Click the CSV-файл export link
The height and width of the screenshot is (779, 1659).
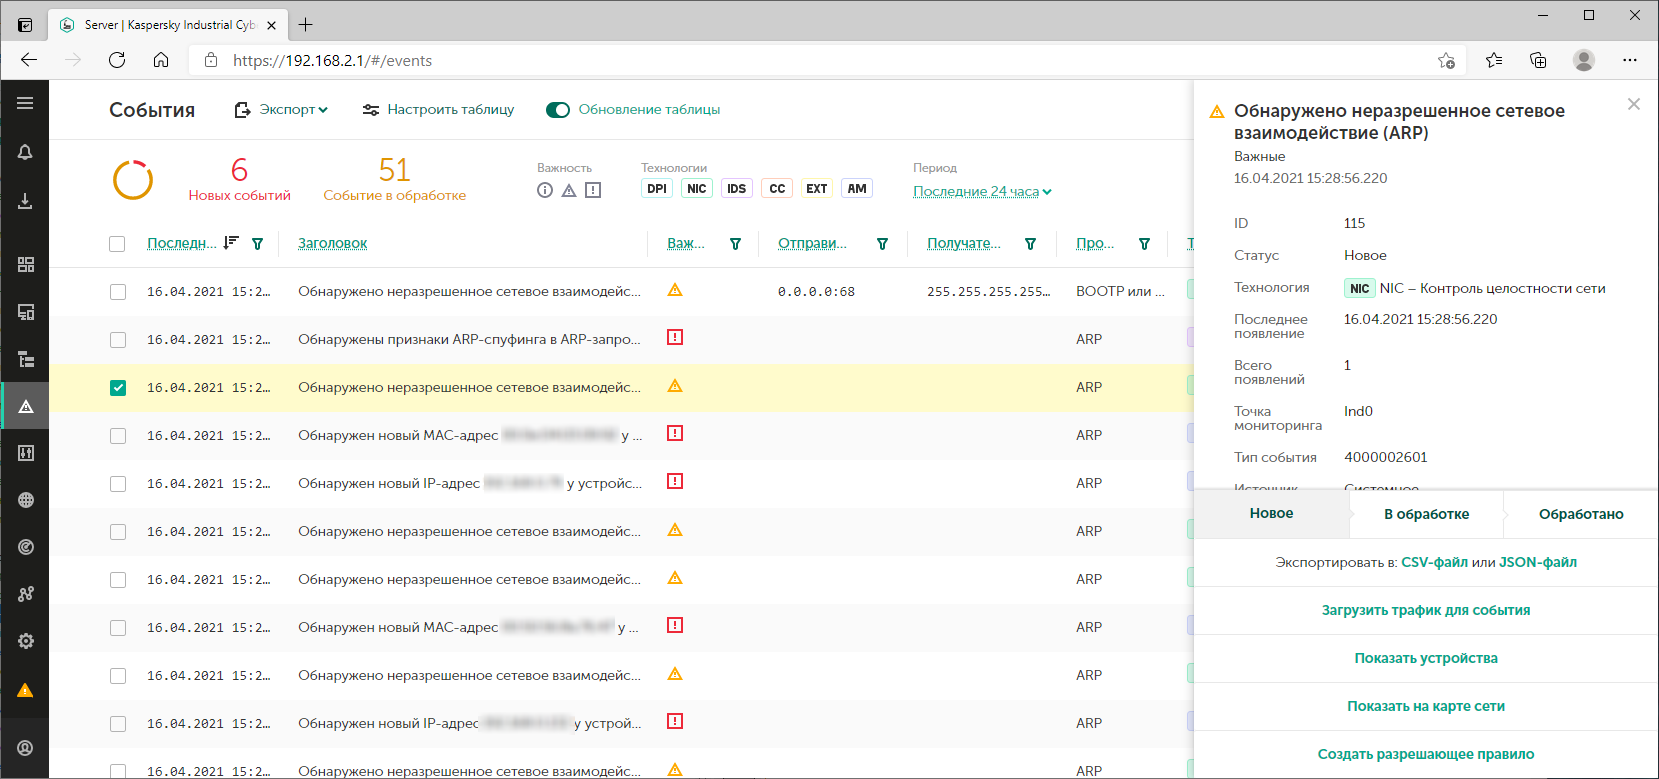coord(1434,562)
